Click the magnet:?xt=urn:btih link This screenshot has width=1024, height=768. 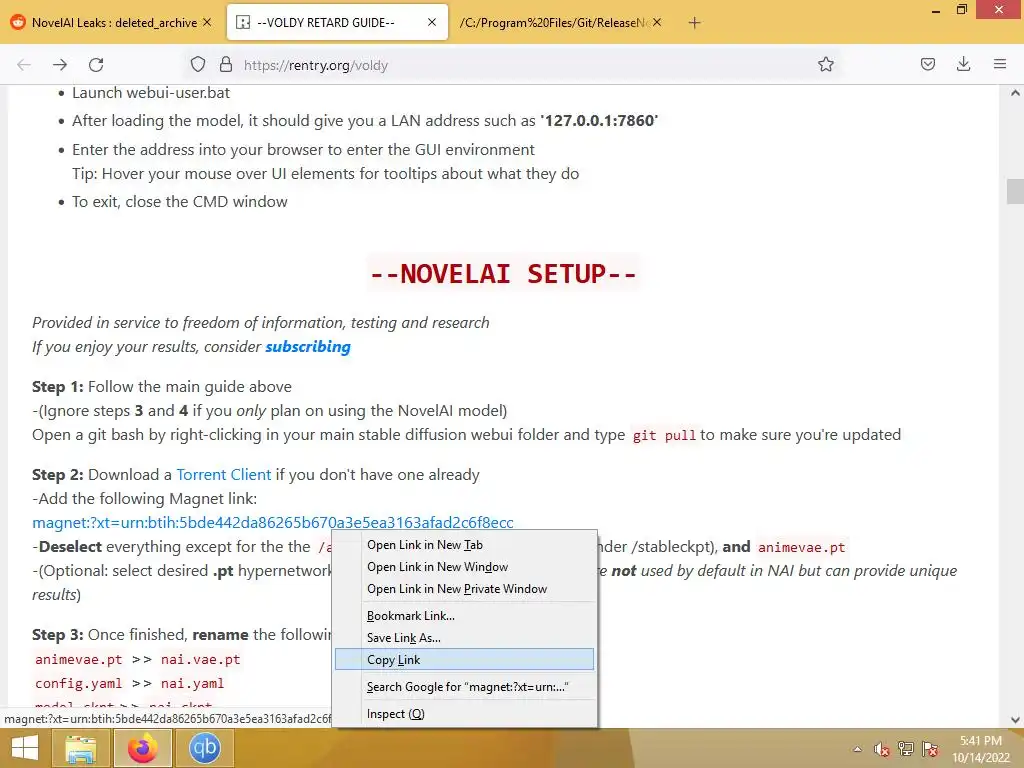pos(272,523)
